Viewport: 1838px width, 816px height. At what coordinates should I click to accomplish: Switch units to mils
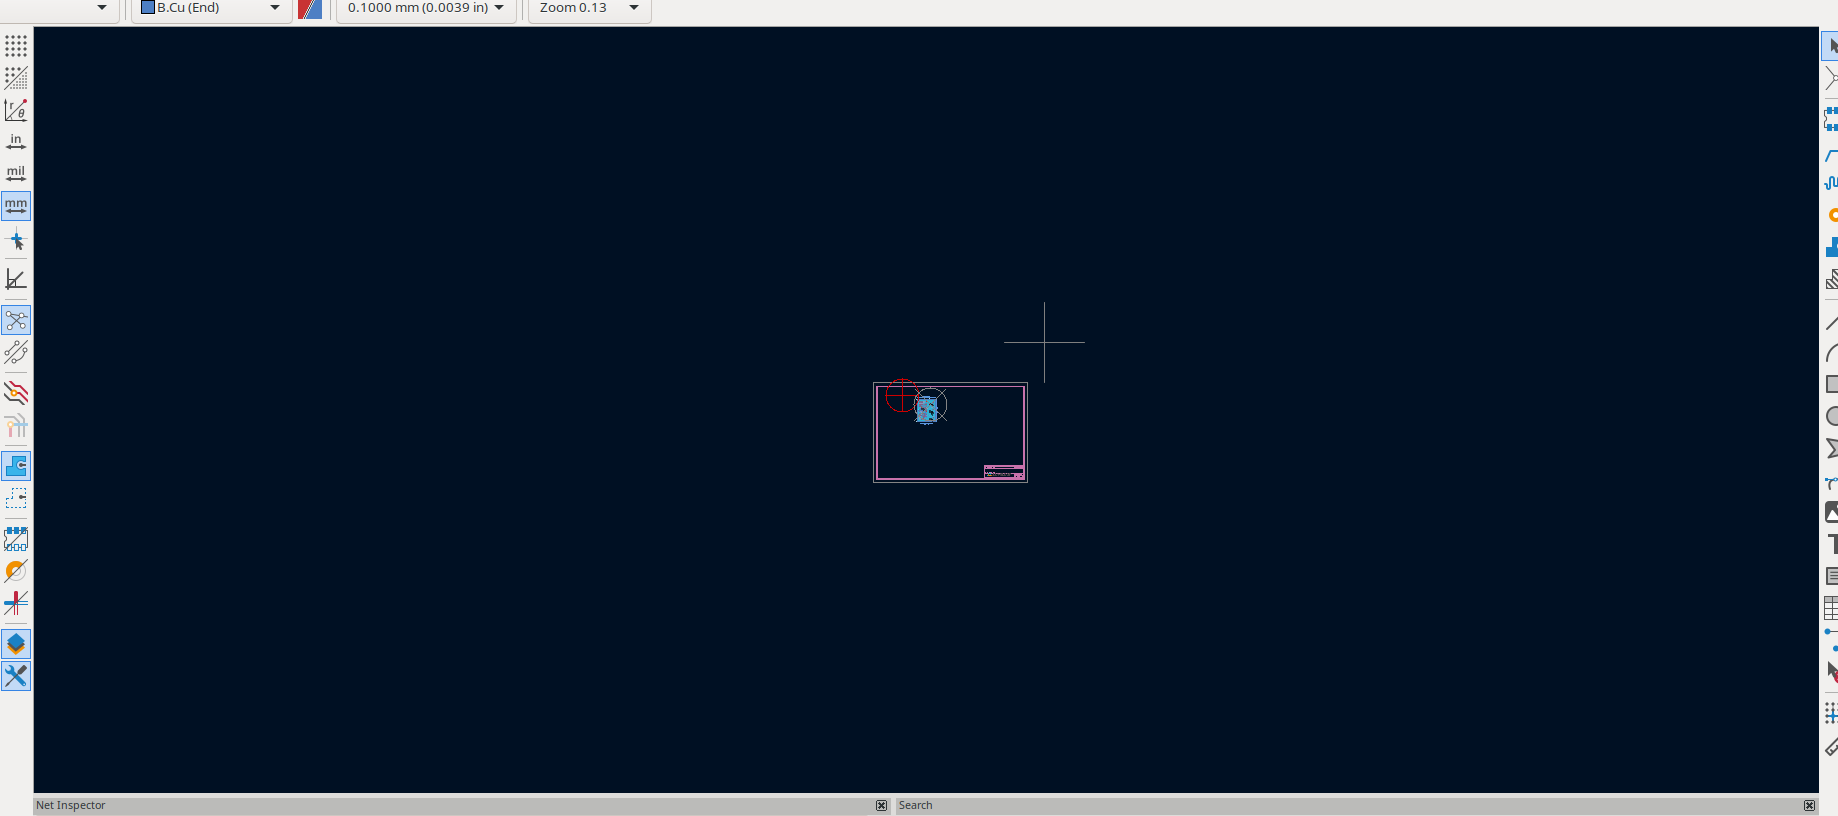click(x=16, y=174)
